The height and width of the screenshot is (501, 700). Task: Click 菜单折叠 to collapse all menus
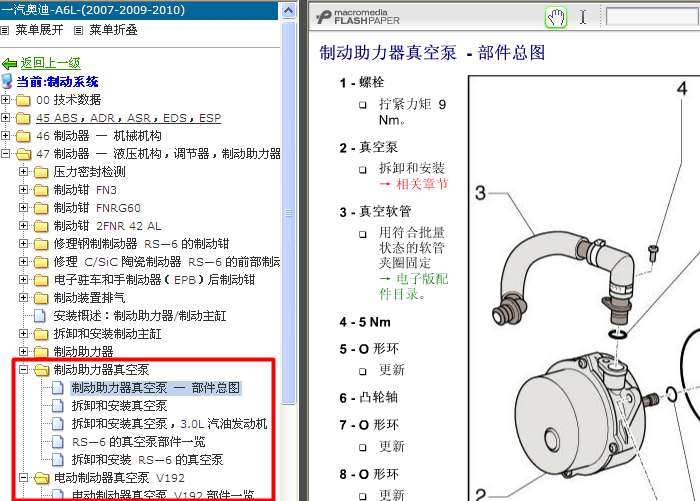[x=113, y=30]
